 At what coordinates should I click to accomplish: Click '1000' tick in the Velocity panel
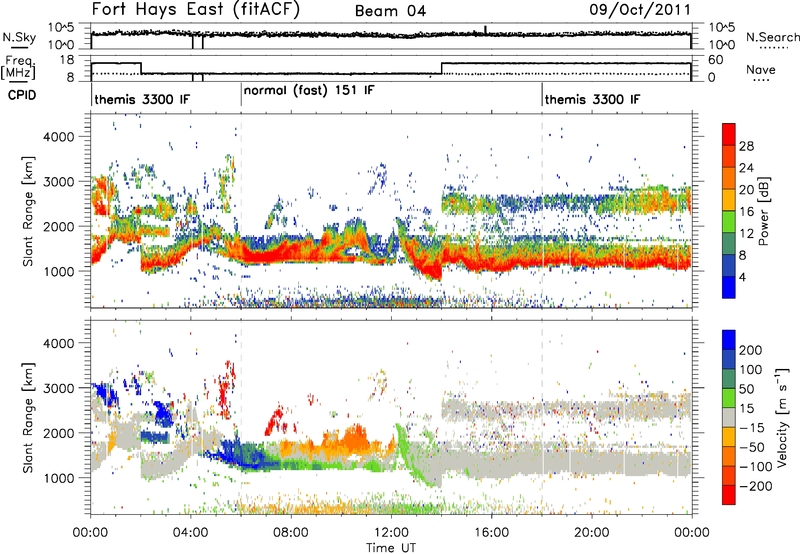click(59, 478)
